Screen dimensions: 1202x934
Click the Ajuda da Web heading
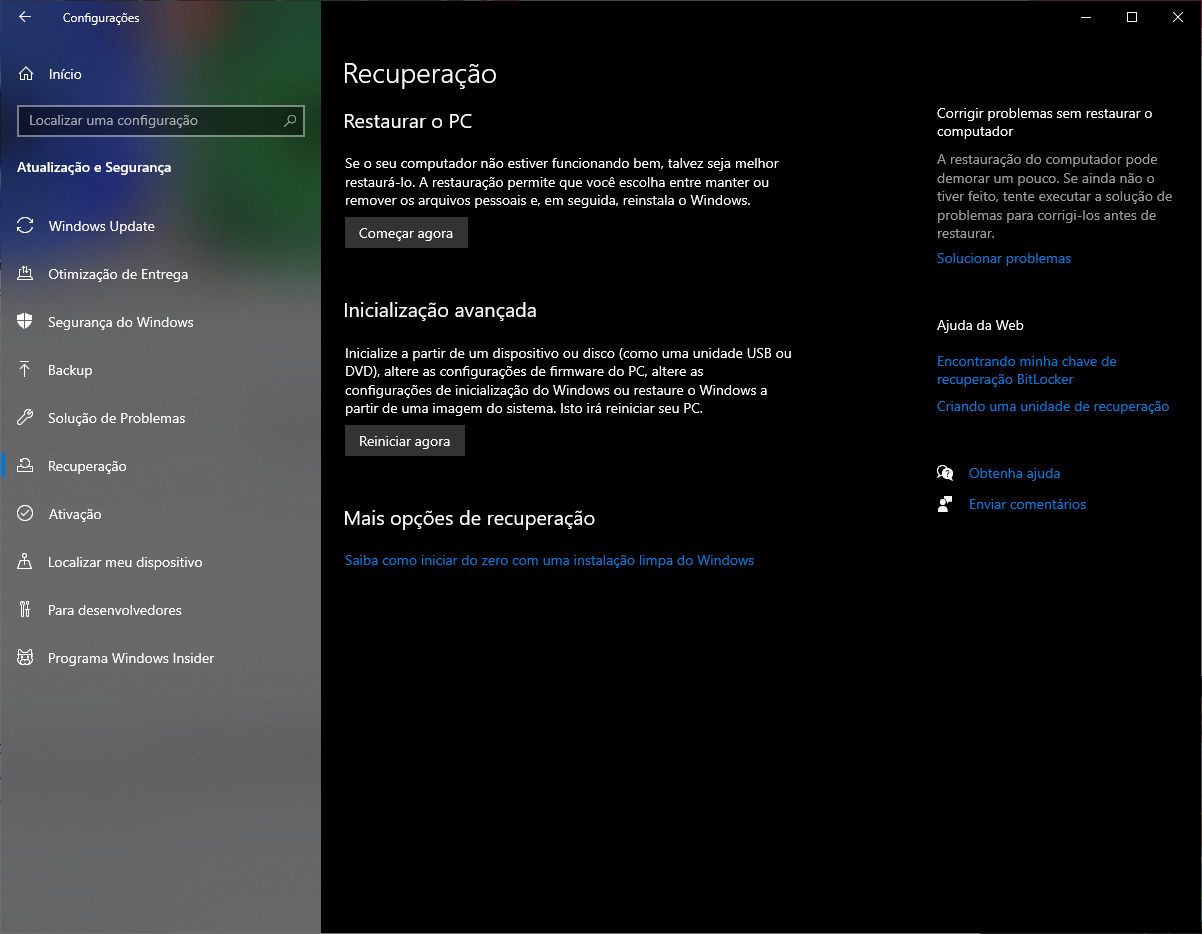(x=980, y=325)
